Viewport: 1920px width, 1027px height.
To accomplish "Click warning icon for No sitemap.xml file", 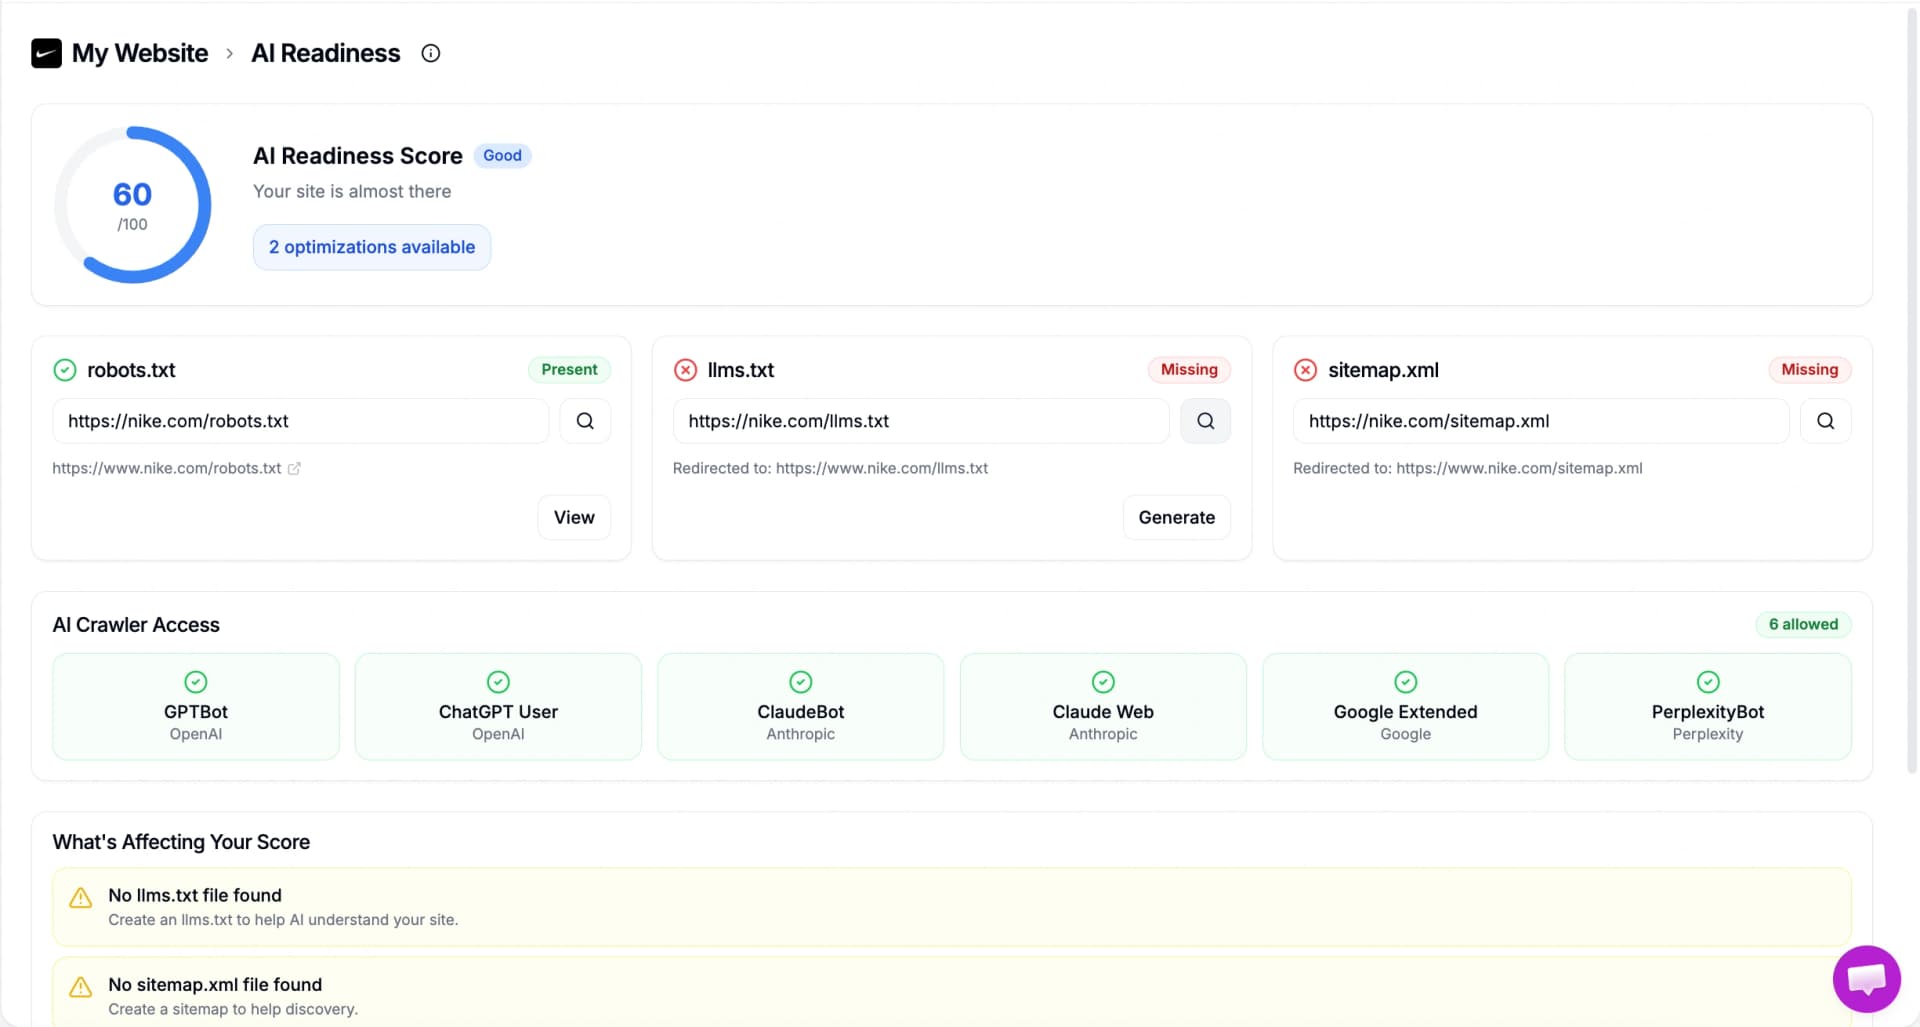I will tap(81, 987).
